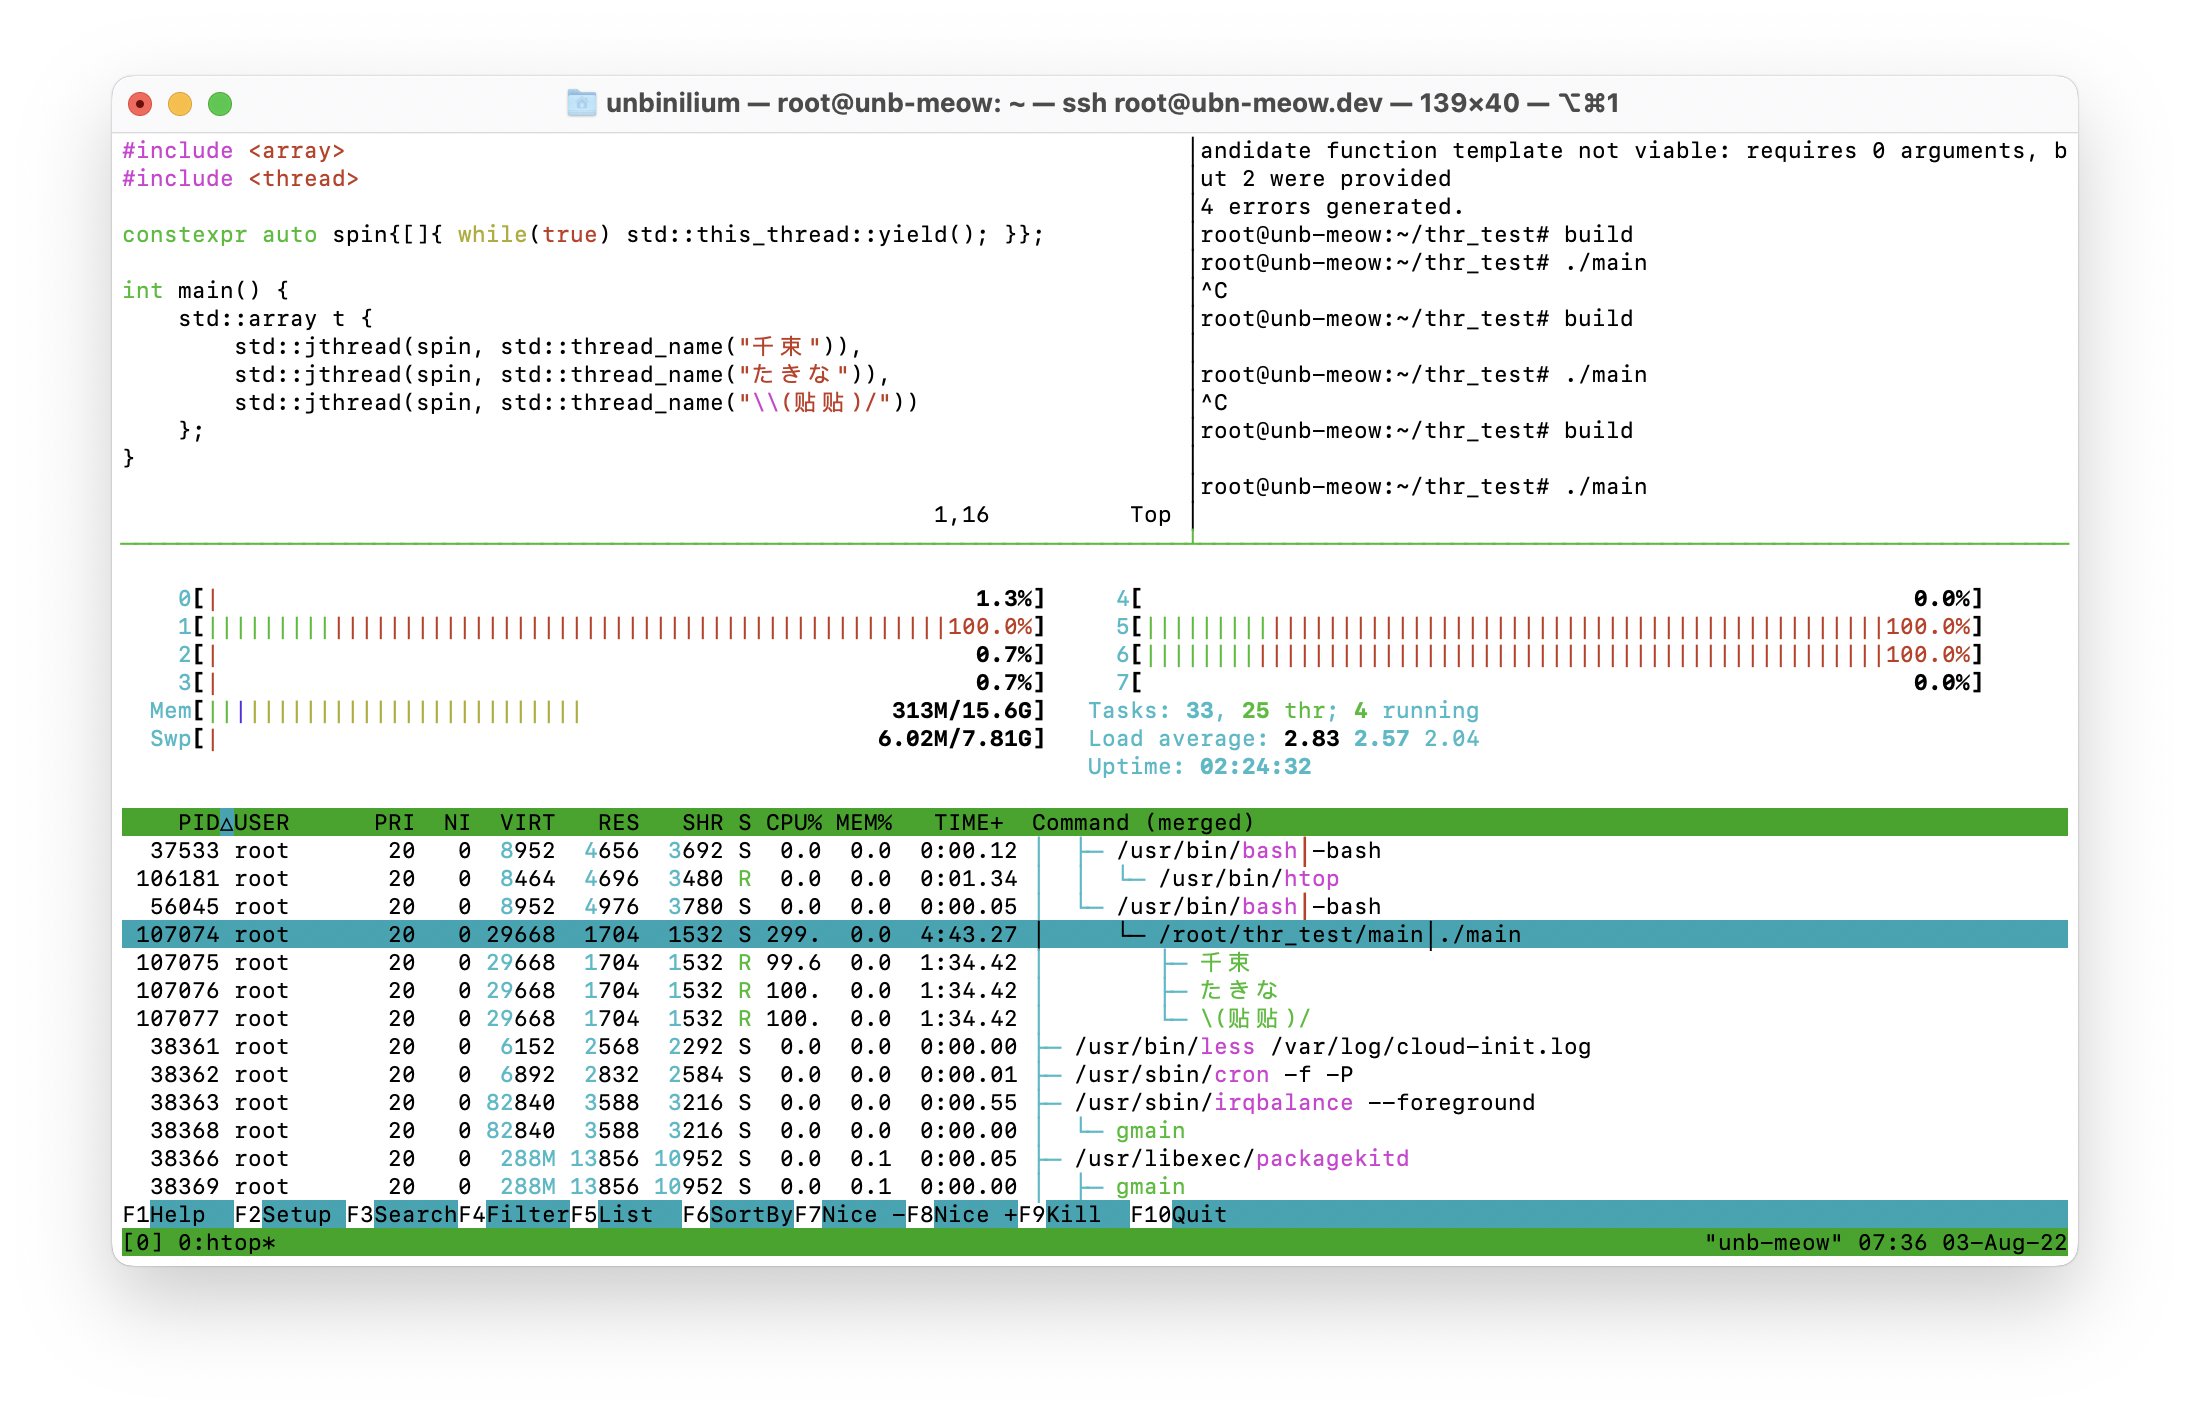Click the red close window button

141,104
